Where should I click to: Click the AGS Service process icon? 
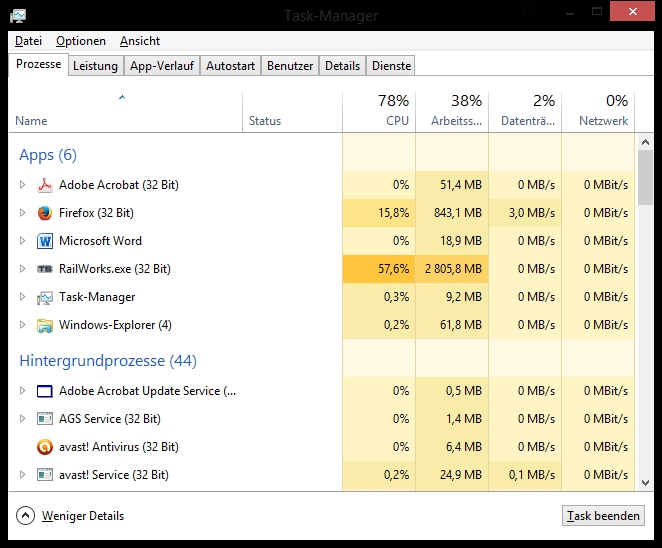point(44,419)
